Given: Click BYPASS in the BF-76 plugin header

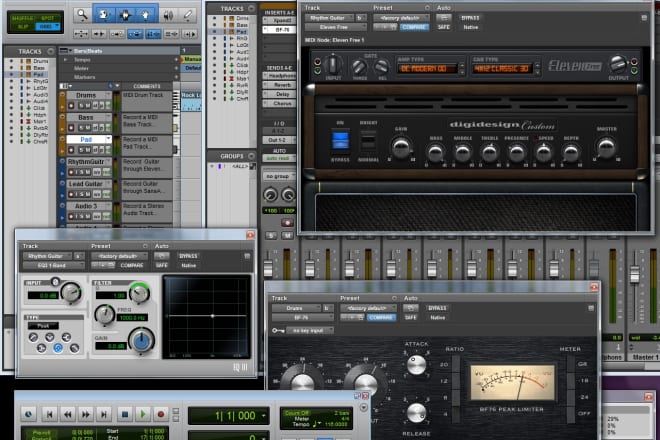Looking at the screenshot, I should point(437,308).
